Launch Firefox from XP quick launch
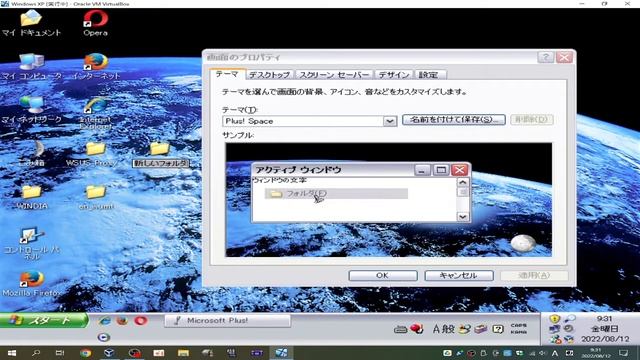 (122, 321)
